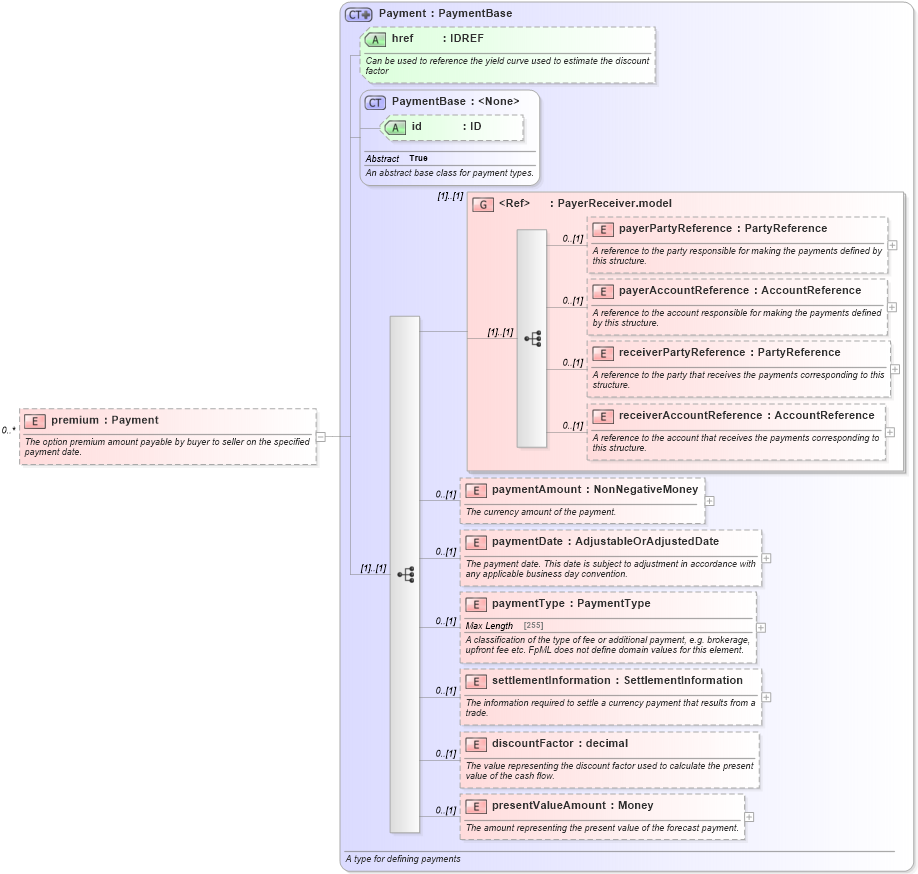Click the discountFactor description text

[609, 770]
